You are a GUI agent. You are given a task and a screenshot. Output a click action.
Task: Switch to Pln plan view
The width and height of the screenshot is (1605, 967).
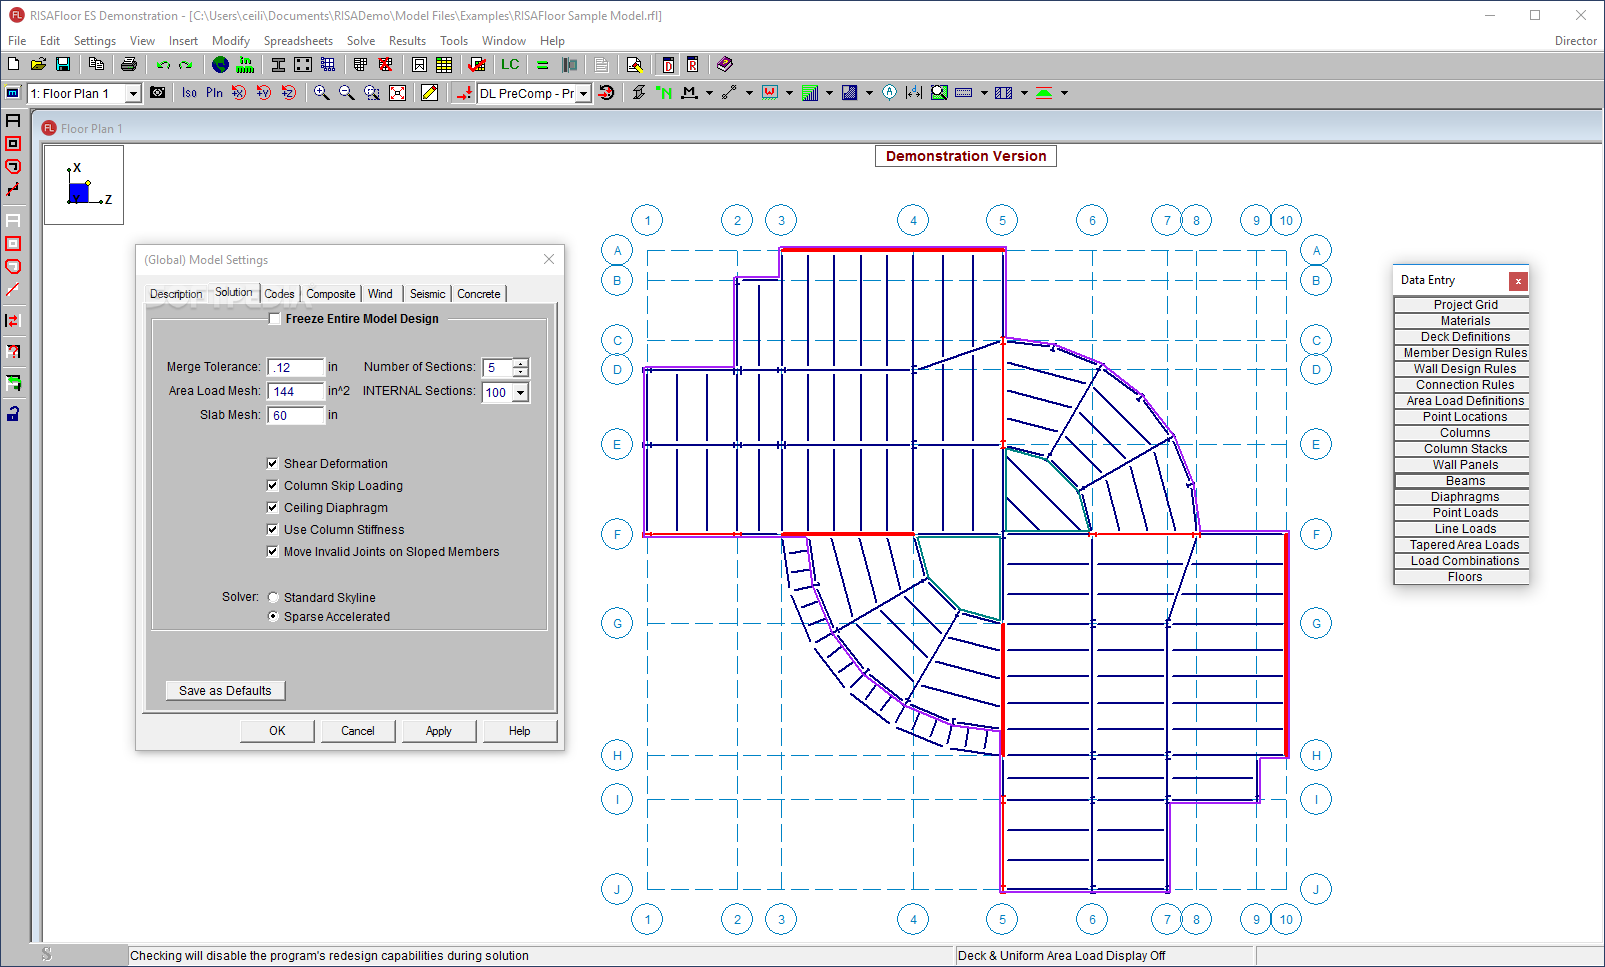215,92
